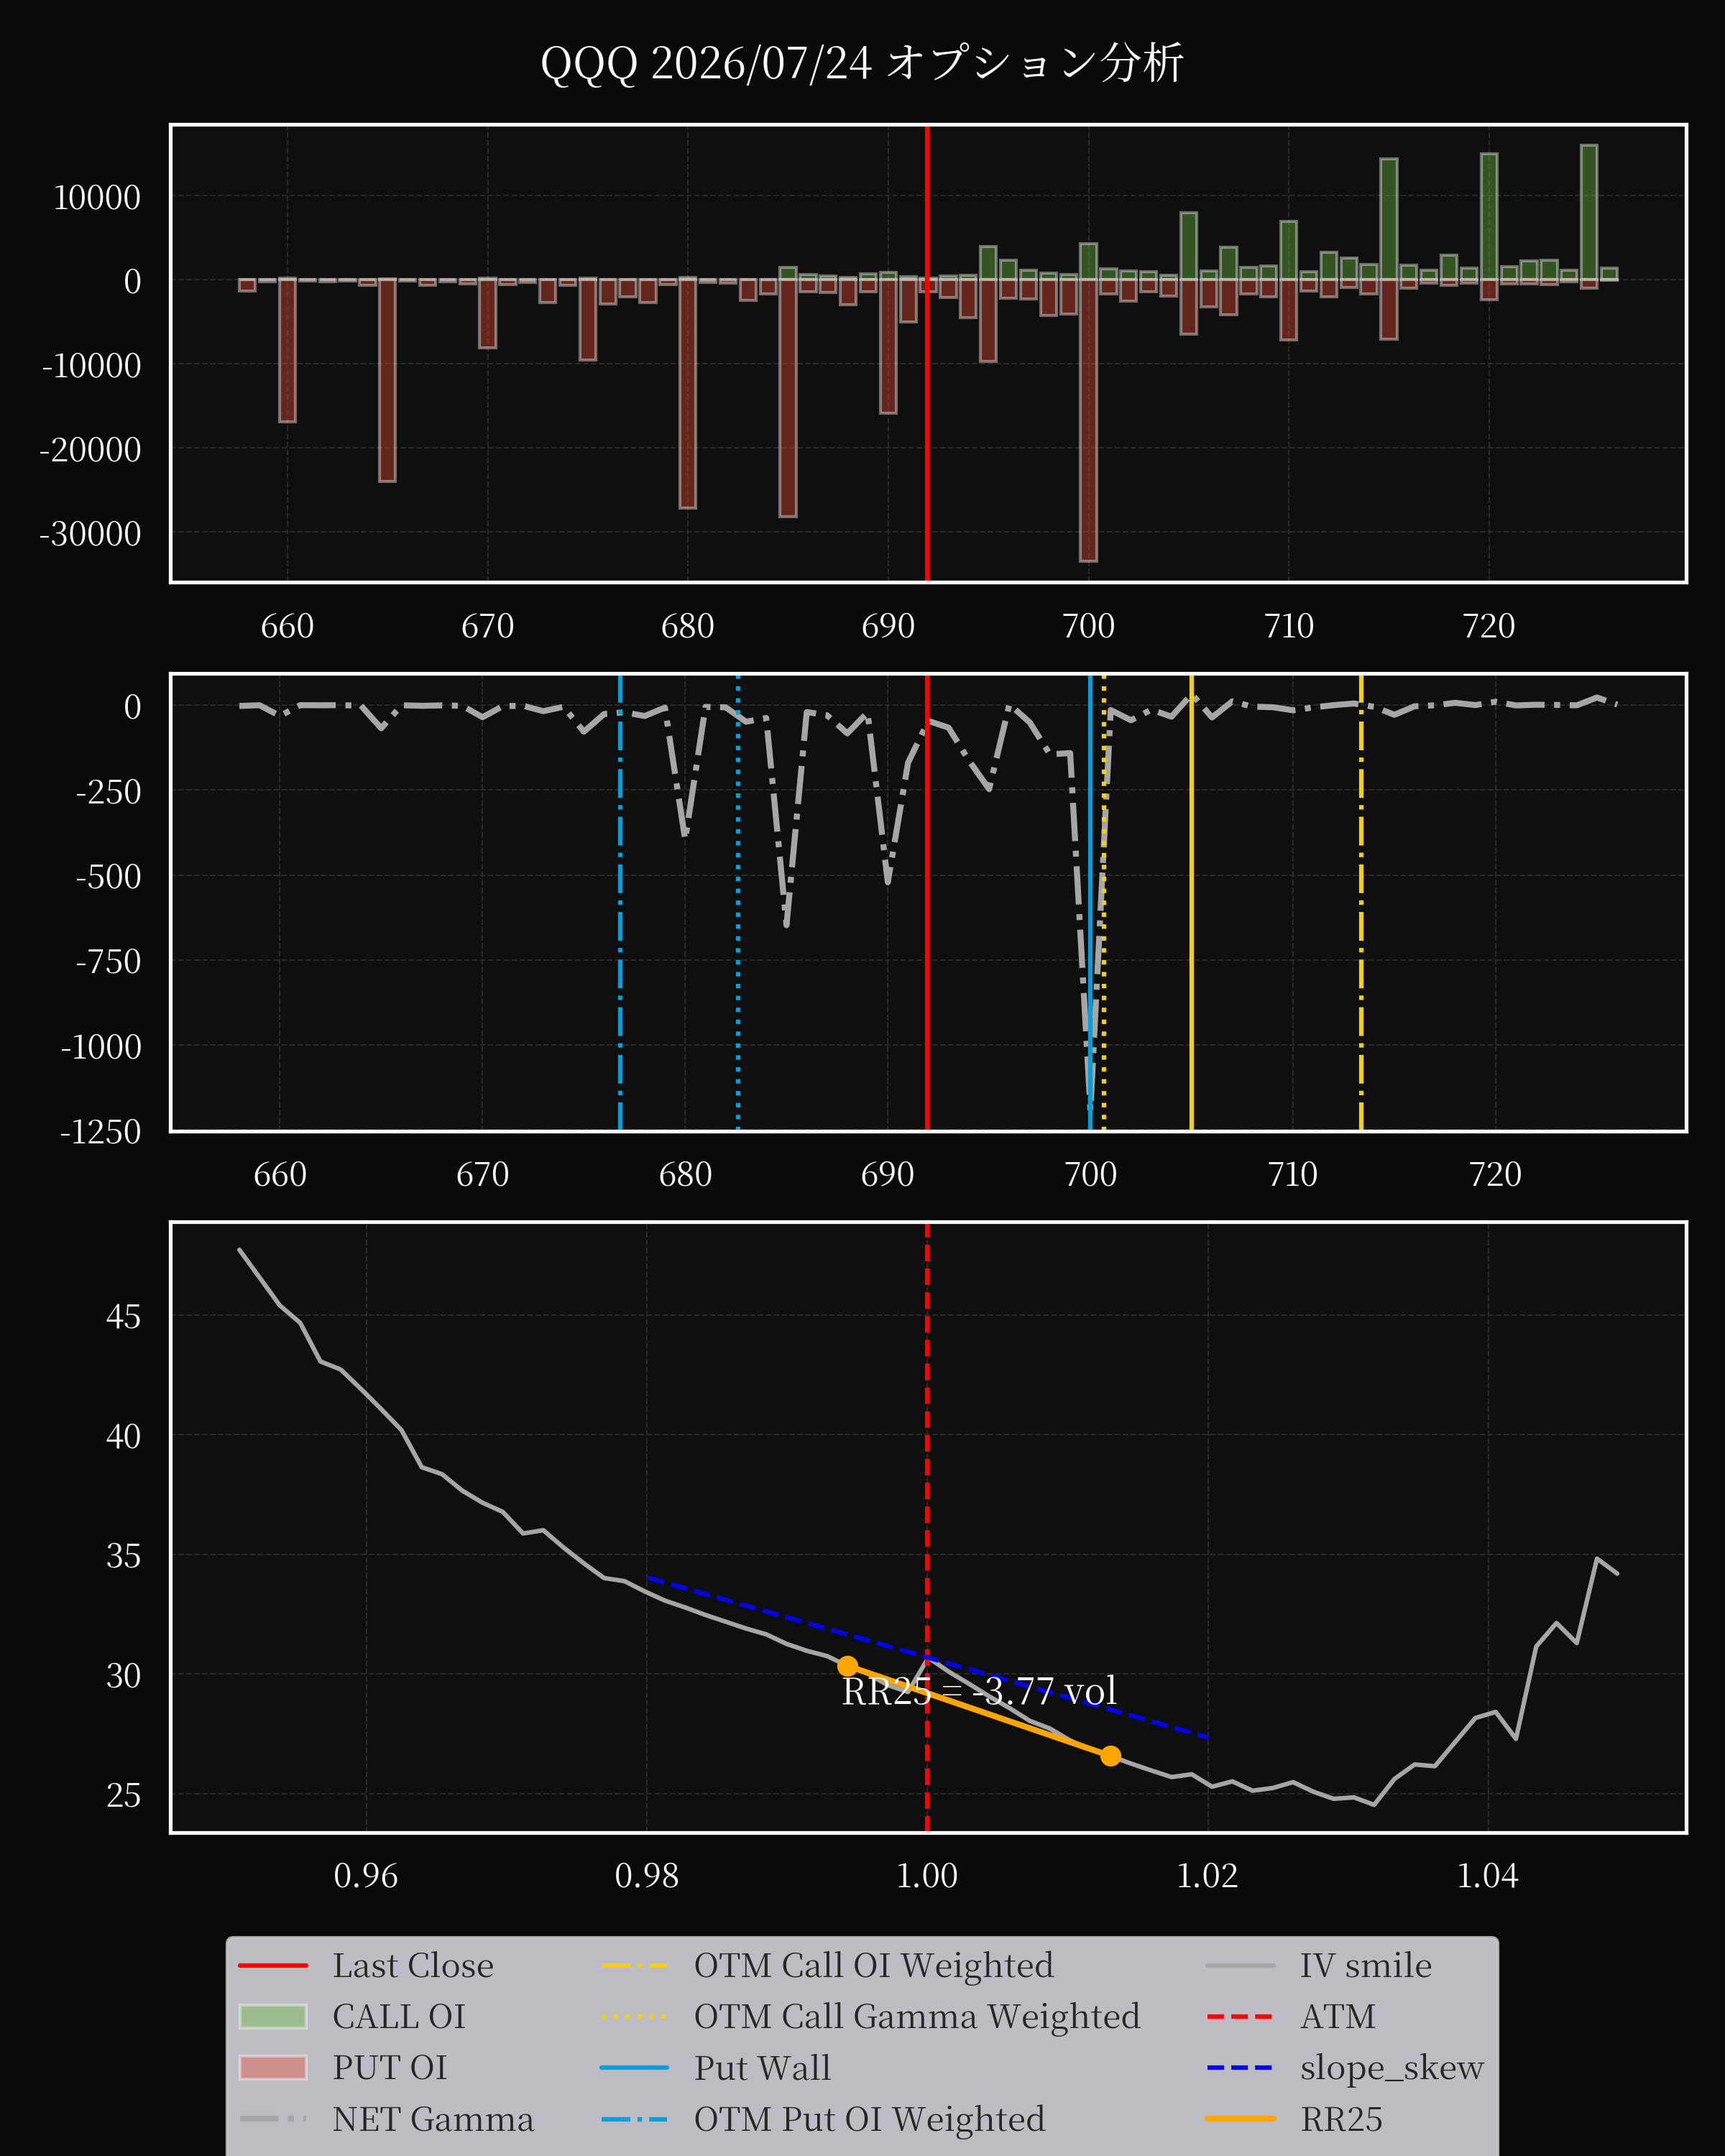Click the RR25 legend label

coord(1341,2118)
